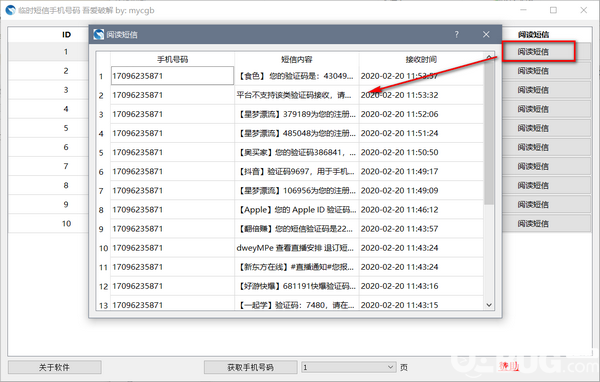The height and width of the screenshot is (382, 600).
Task: Minimize the main application window
Action: tap(523, 10)
